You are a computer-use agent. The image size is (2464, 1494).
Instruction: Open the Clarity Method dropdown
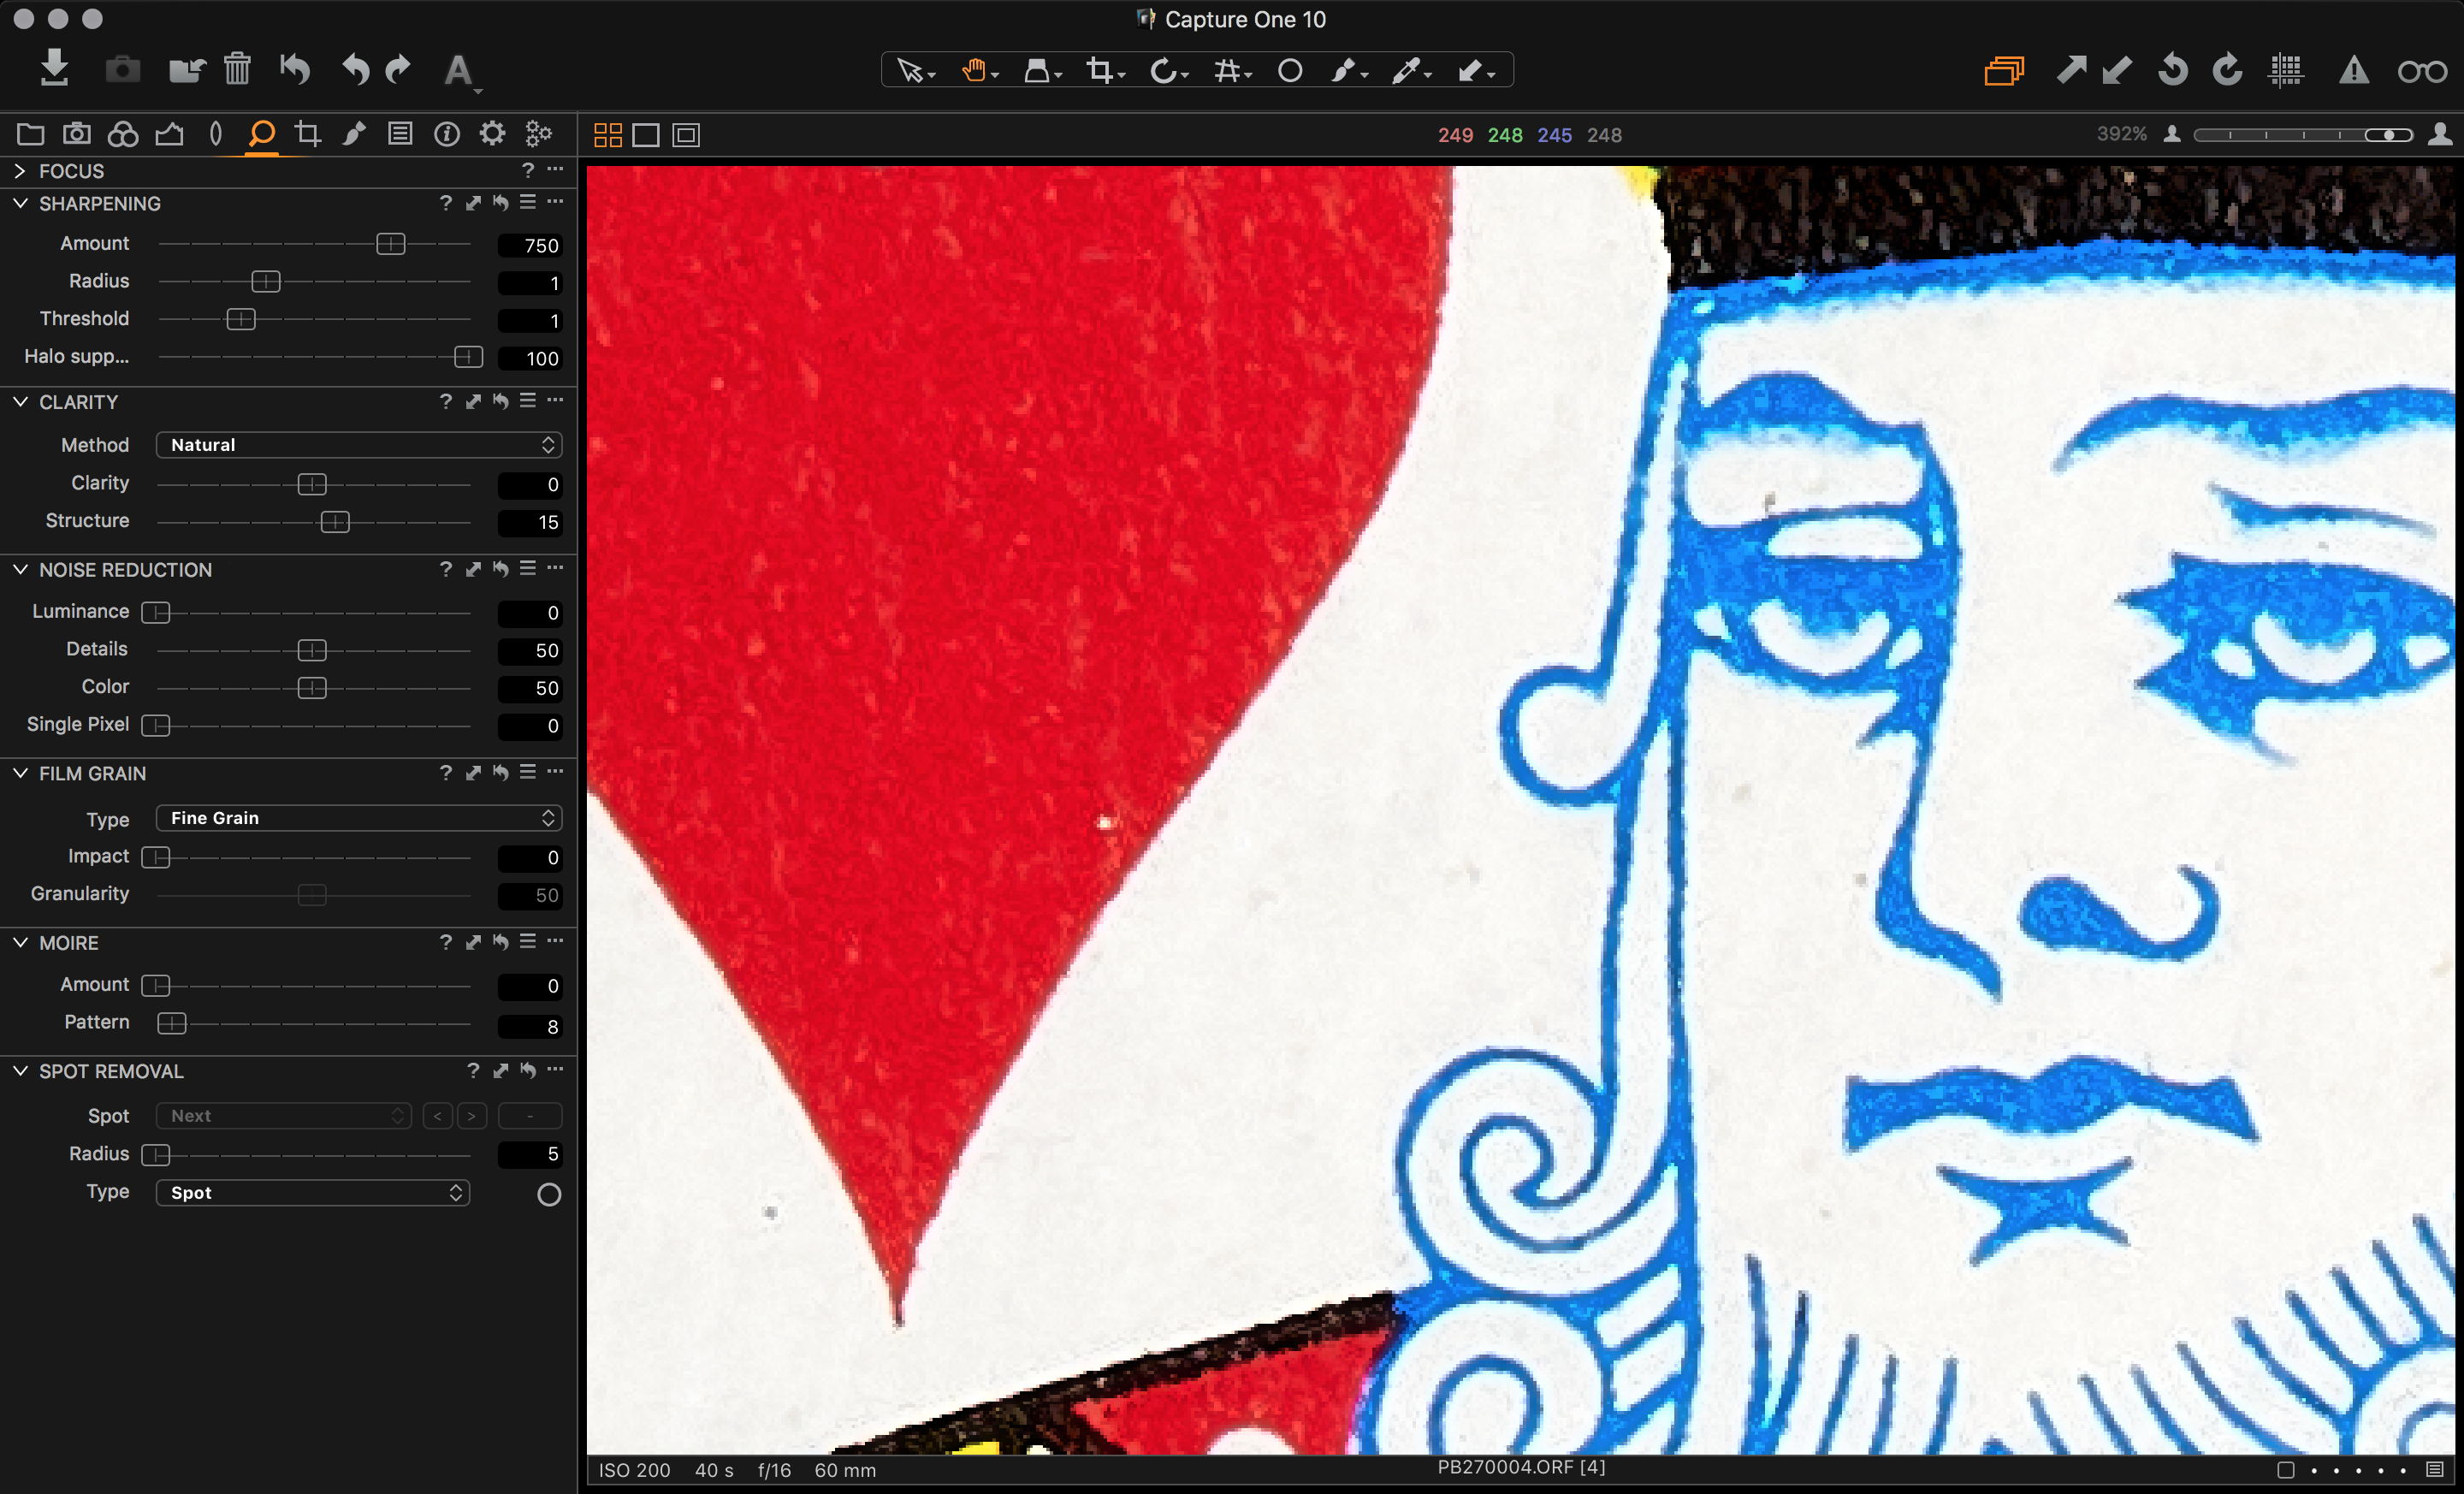(x=359, y=445)
